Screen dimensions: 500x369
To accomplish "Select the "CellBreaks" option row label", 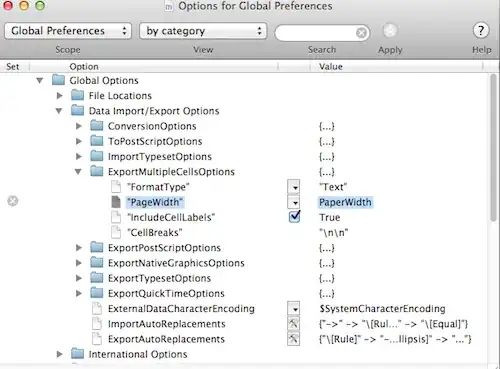I will point(155,233).
